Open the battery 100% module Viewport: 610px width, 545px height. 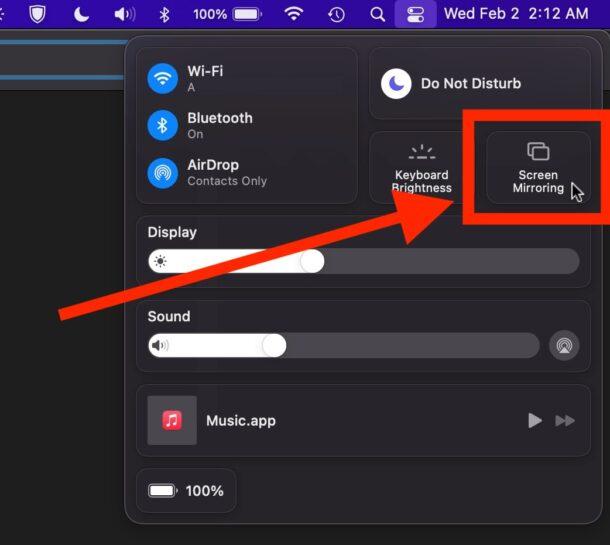(186, 491)
